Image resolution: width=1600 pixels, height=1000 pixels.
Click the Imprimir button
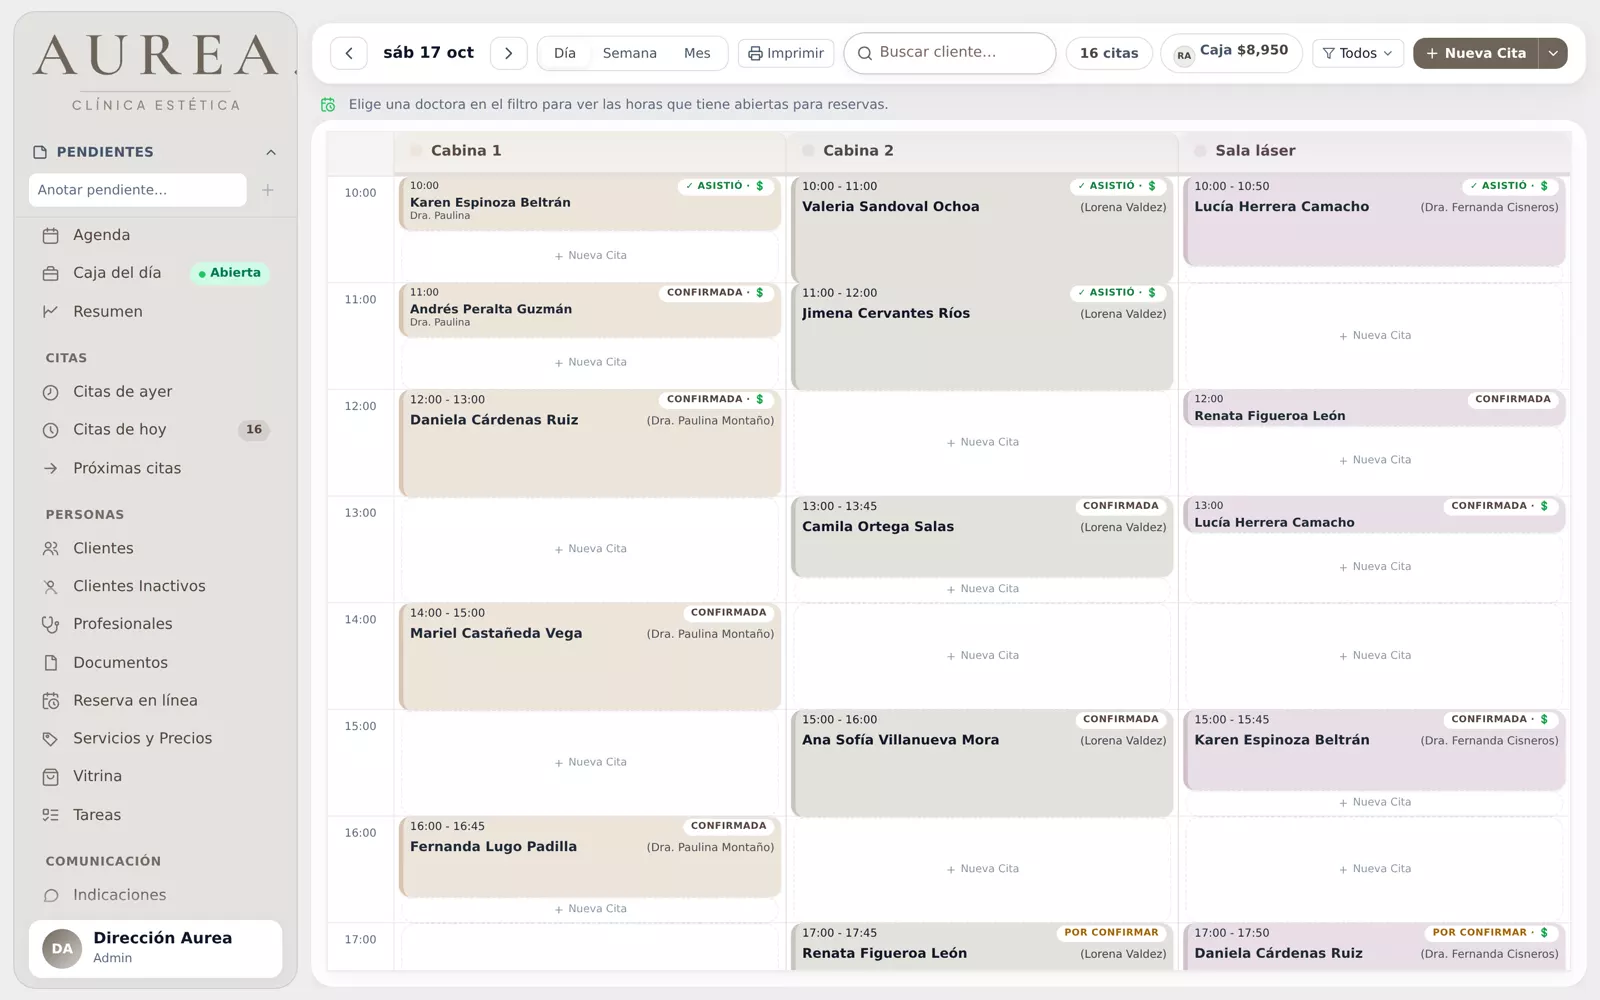(786, 53)
